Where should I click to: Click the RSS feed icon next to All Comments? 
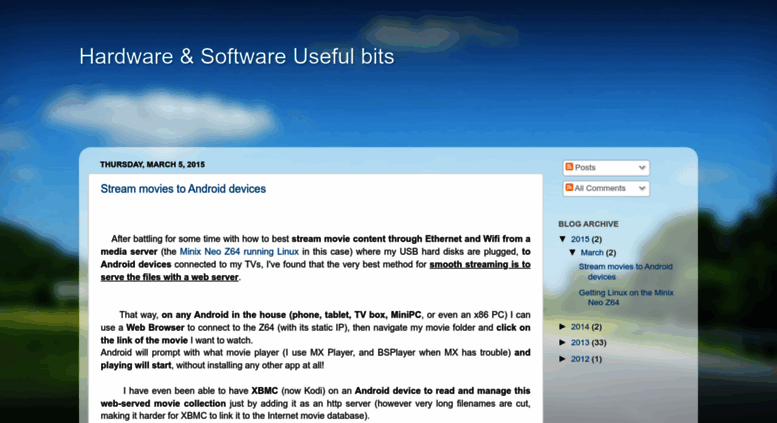point(569,188)
